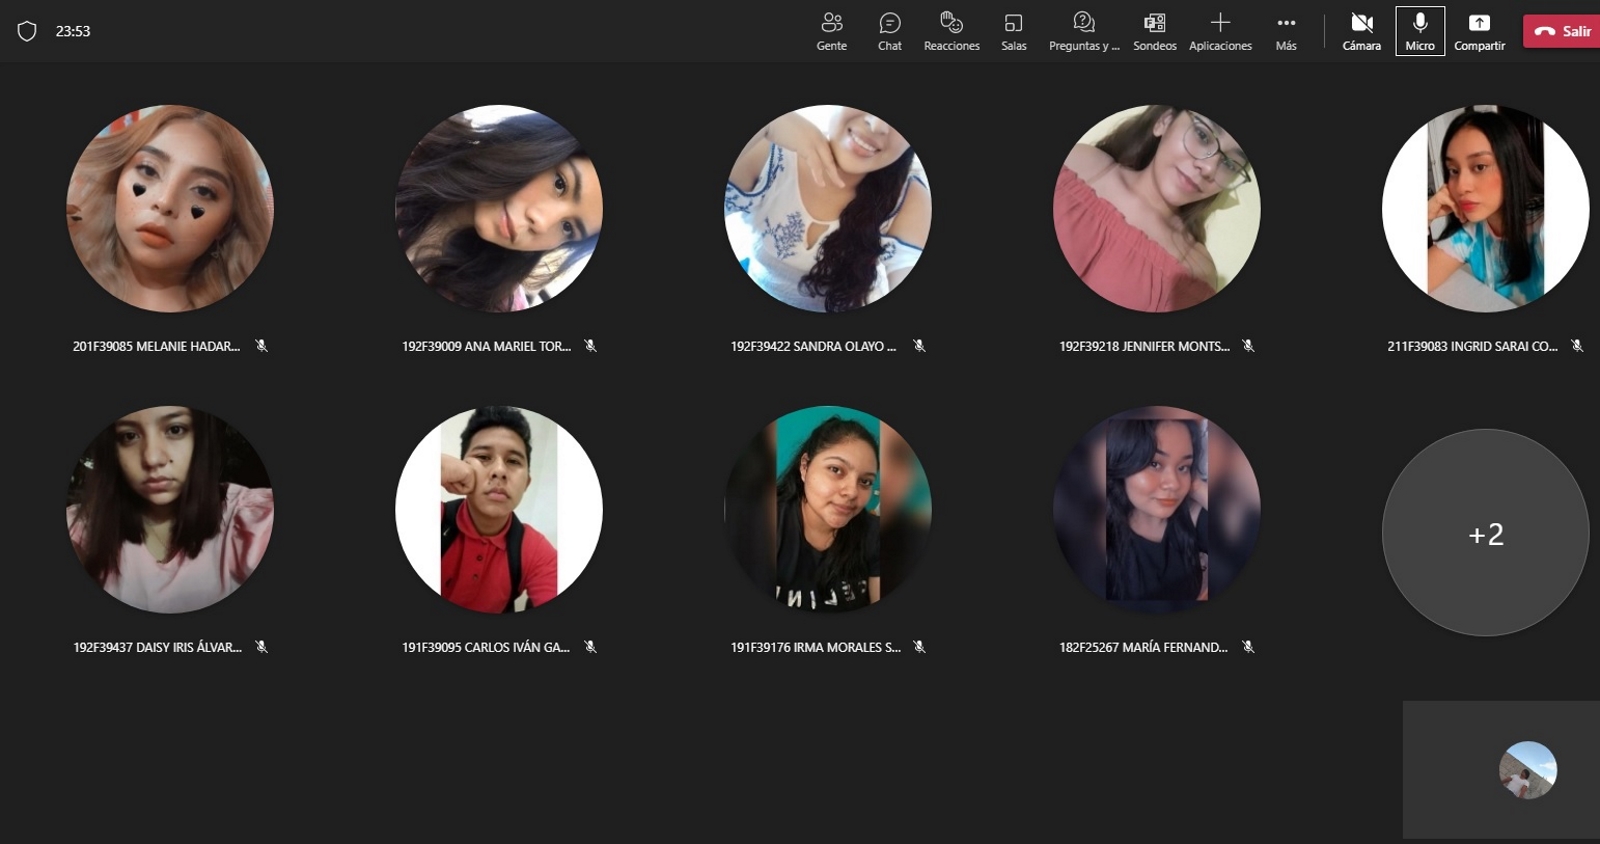The height and width of the screenshot is (844, 1600).
Task: Click muted mic icon for Melanie Hadar
Action: (261, 346)
